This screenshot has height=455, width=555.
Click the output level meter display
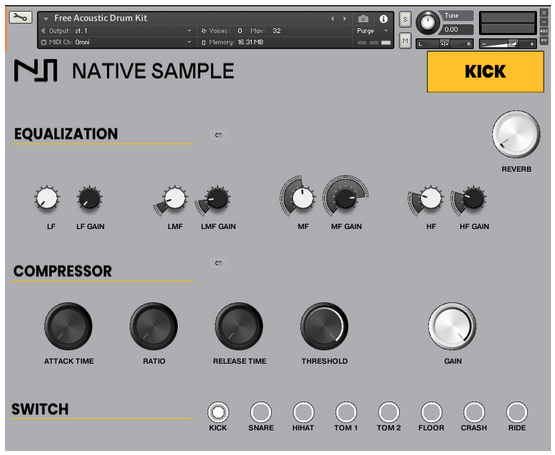[508, 23]
